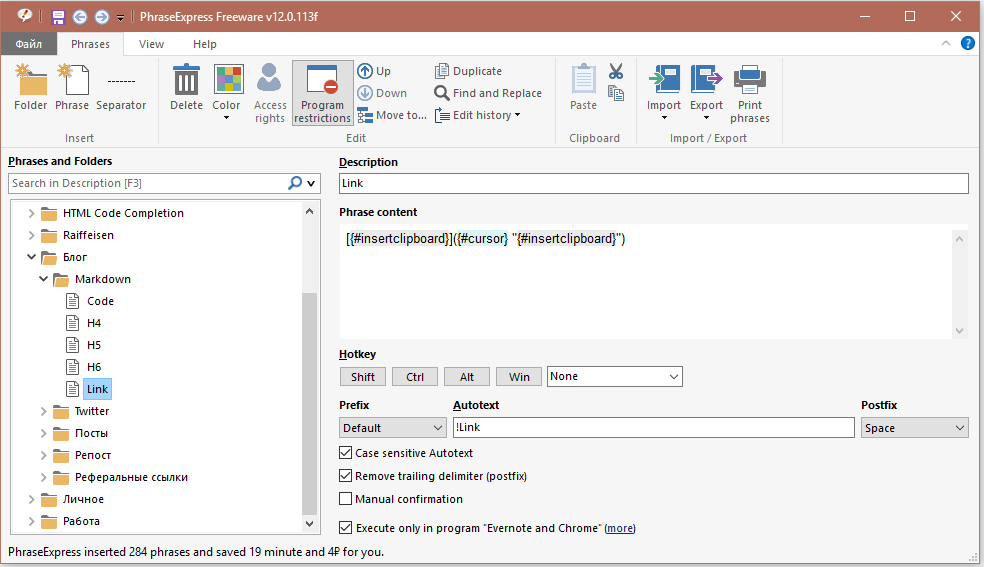This screenshot has height=567, width=984.
Task: Toggle the Ctrl hotkey modifier
Action: [415, 376]
